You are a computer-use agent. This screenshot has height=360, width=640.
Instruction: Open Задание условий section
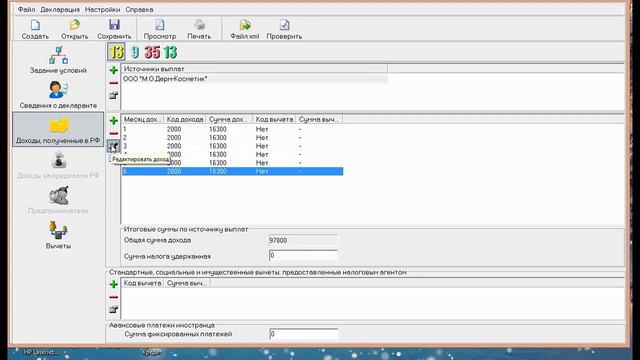(58, 60)
